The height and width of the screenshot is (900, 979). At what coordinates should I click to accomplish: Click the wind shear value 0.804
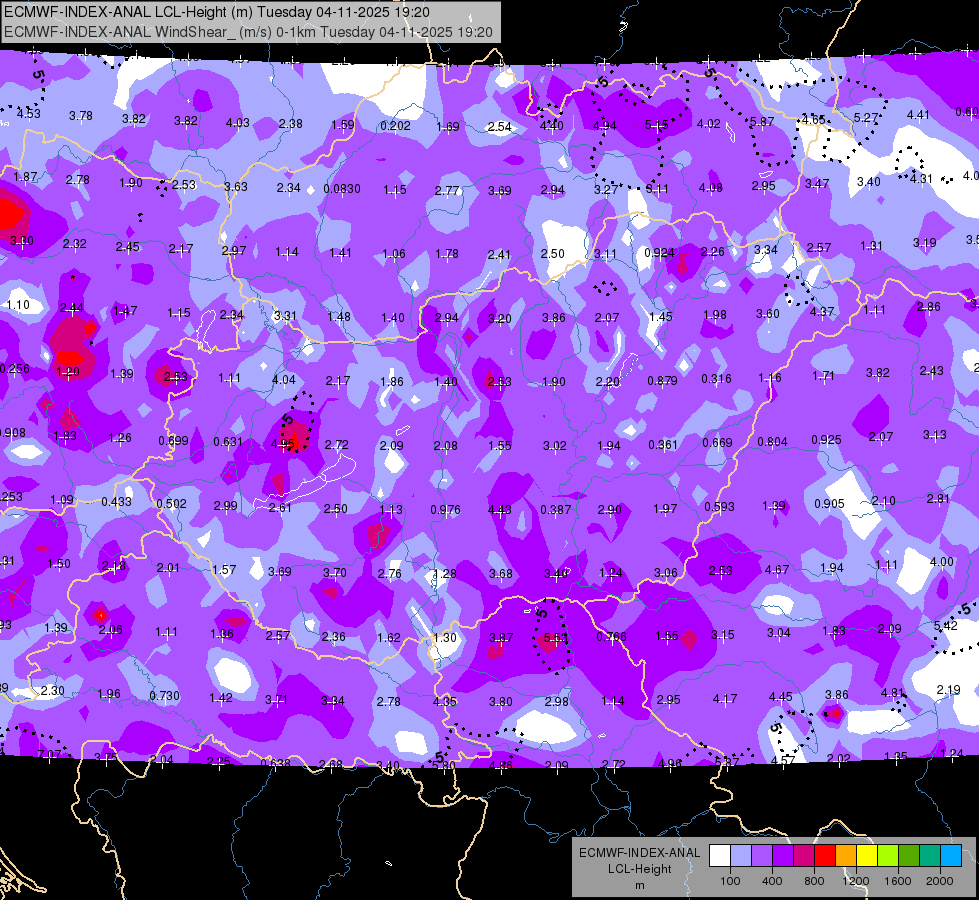772,442
